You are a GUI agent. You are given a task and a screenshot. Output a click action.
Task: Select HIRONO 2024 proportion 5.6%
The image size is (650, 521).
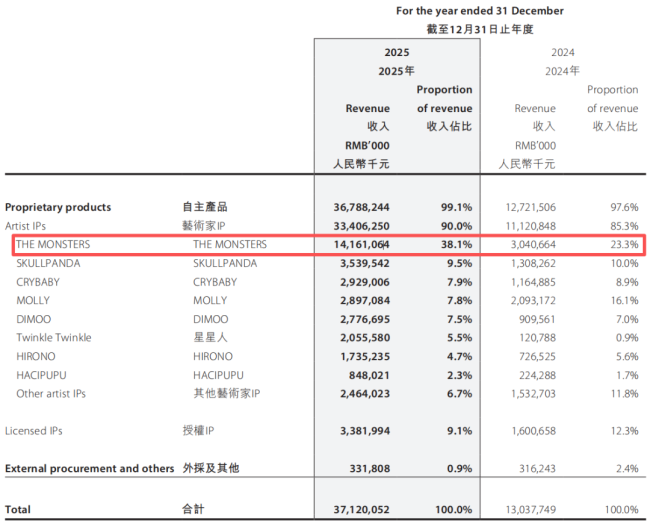pyautogui.click(x=627, y=356)
